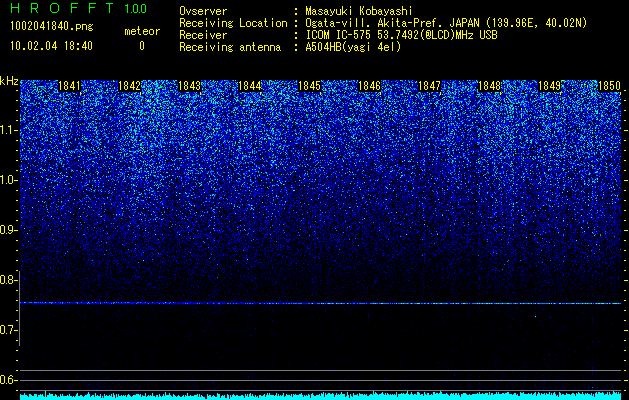Viewport: 629px width, 400px height.
Task: Click the Ovserver field label
Action: coord(203,11)
